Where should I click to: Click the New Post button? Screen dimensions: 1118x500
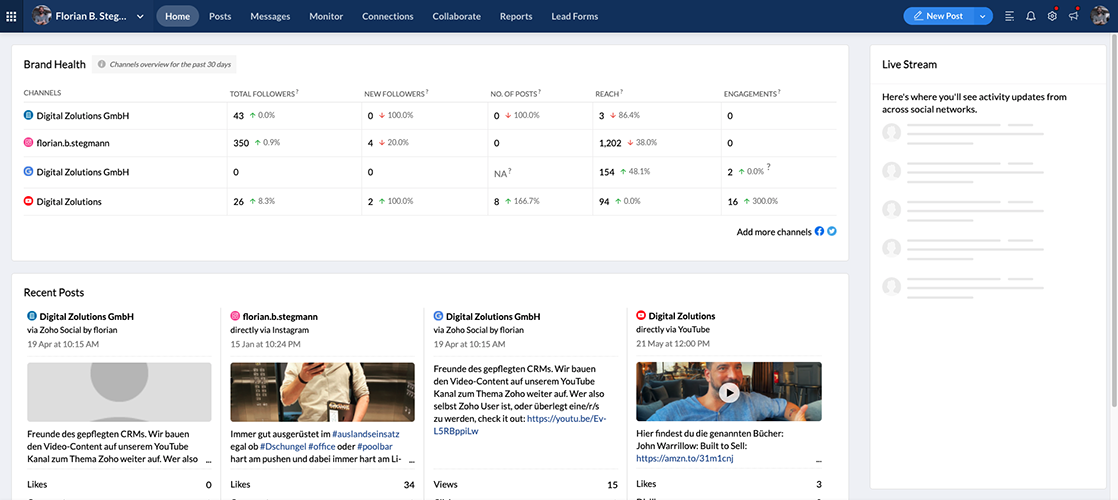[938, 16]
